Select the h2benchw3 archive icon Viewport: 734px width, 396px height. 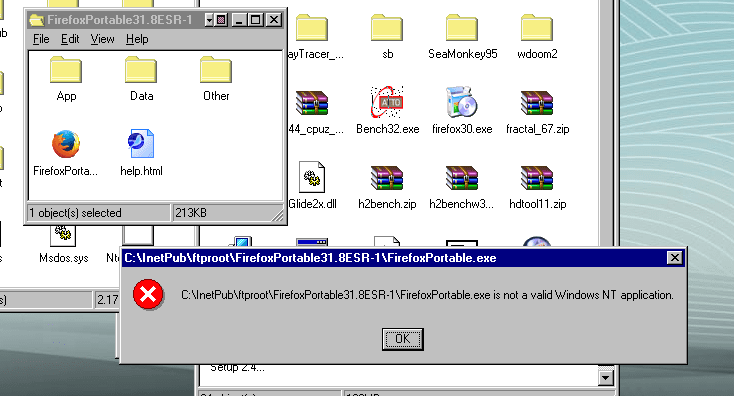tap(462, 178)
